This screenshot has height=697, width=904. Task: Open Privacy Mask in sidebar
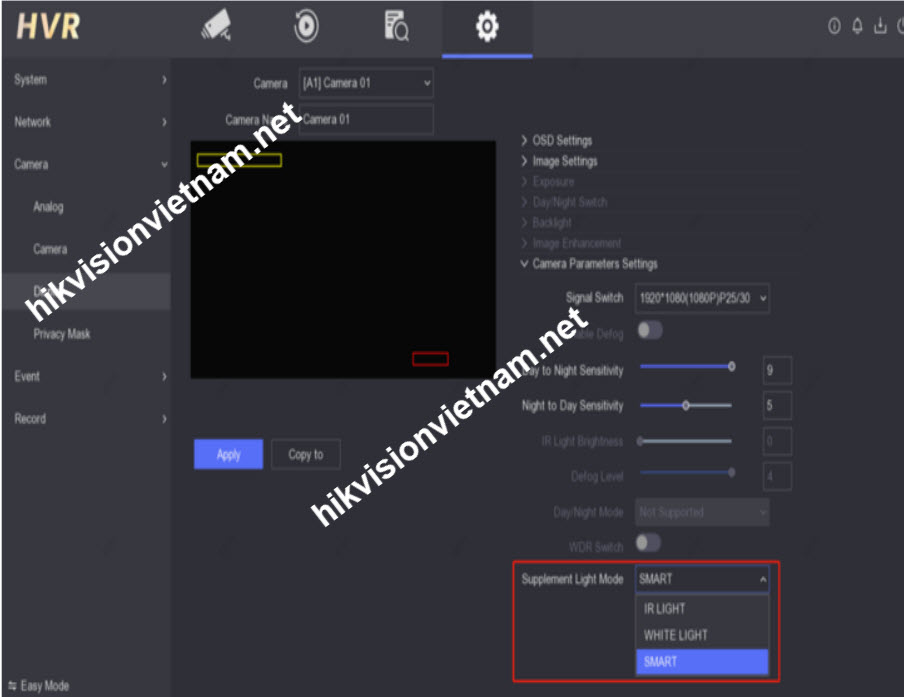62,334
